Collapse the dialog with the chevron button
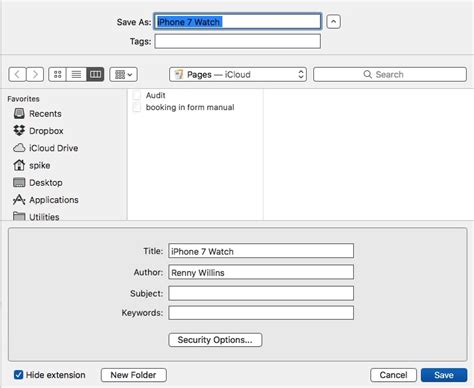The height and width of the screenshot is (388, 474). [x=333, y=22]
